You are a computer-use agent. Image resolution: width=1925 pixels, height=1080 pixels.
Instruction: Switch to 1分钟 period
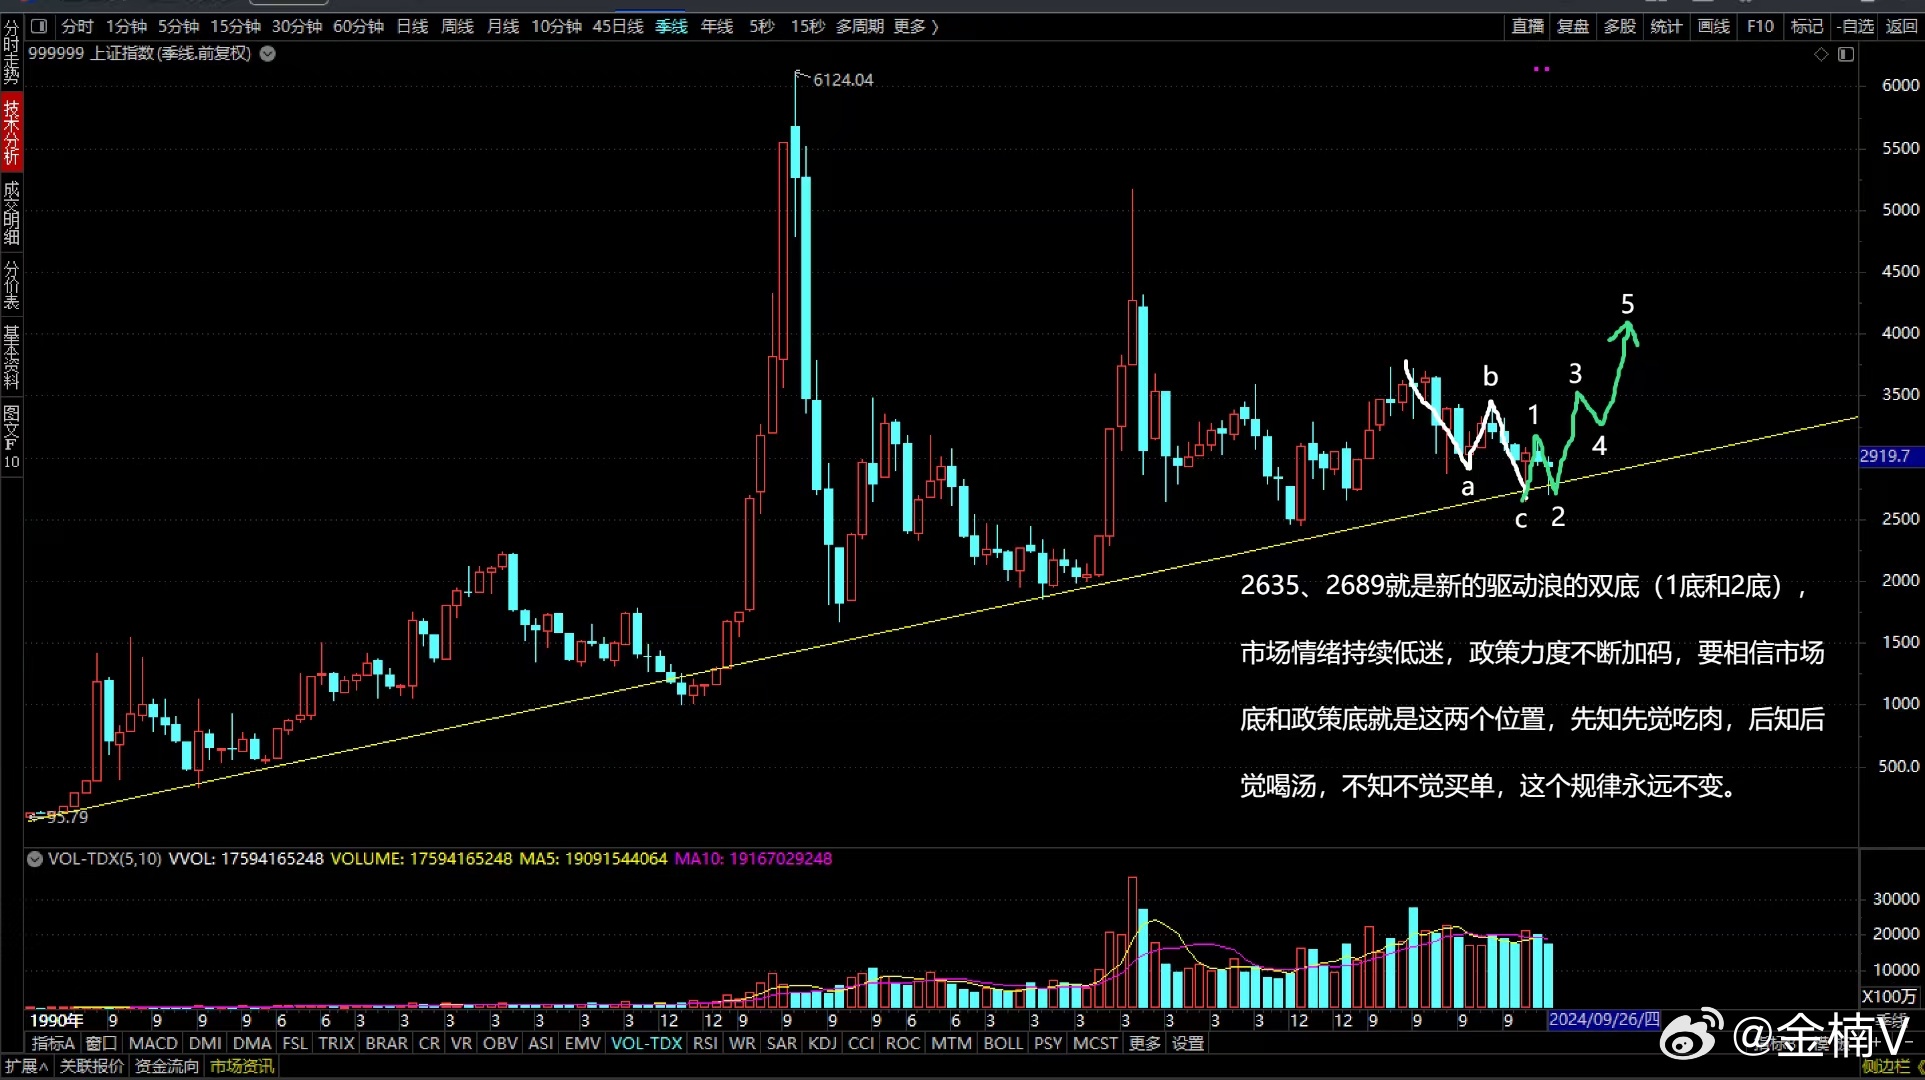(126, 26)
